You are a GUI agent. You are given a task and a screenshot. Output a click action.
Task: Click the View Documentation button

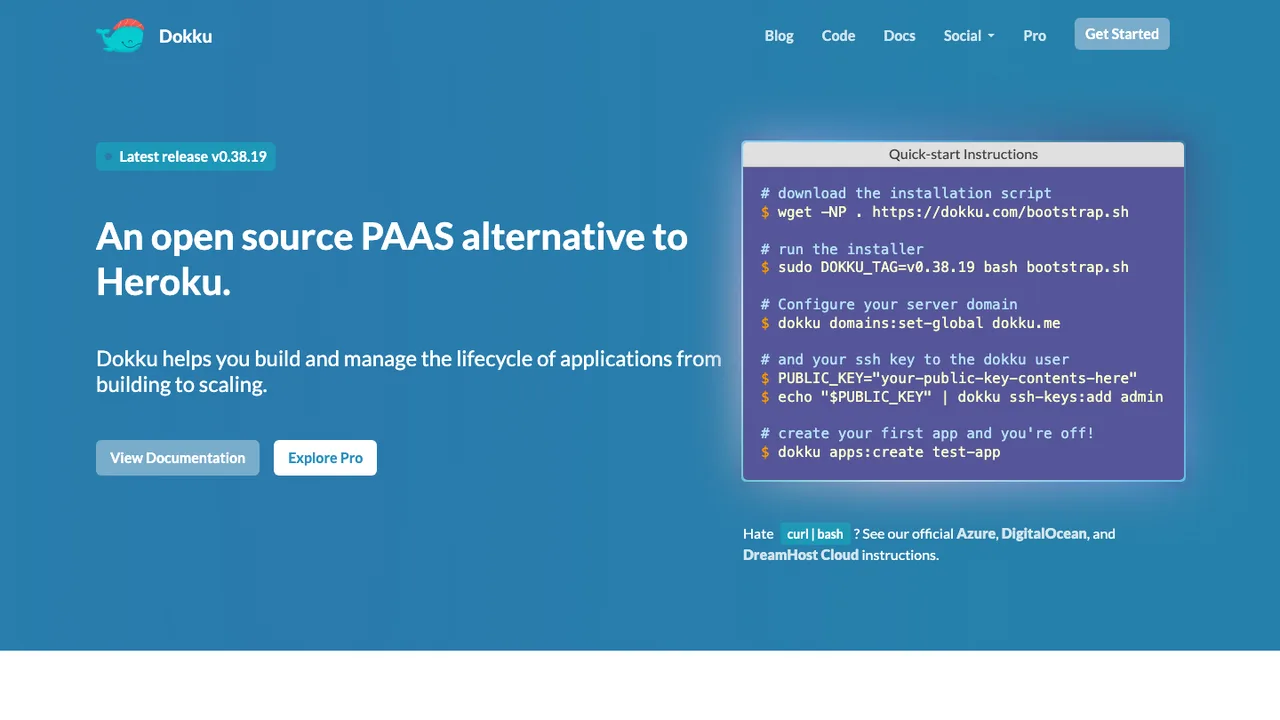coord(178,458)
